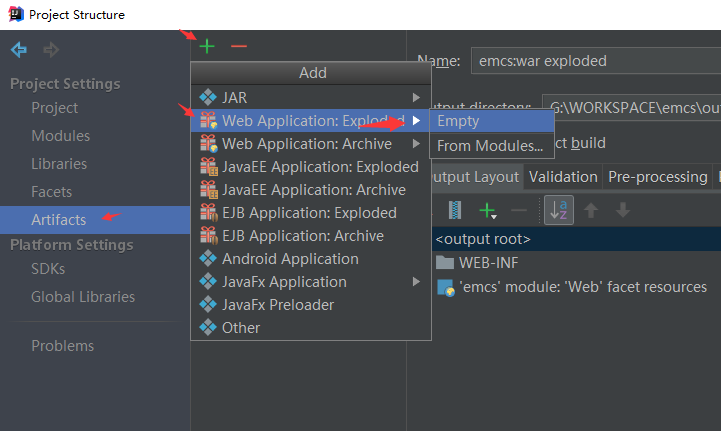Open Global Libraries settings
This screenshot has height=431, width=721.
83,297
